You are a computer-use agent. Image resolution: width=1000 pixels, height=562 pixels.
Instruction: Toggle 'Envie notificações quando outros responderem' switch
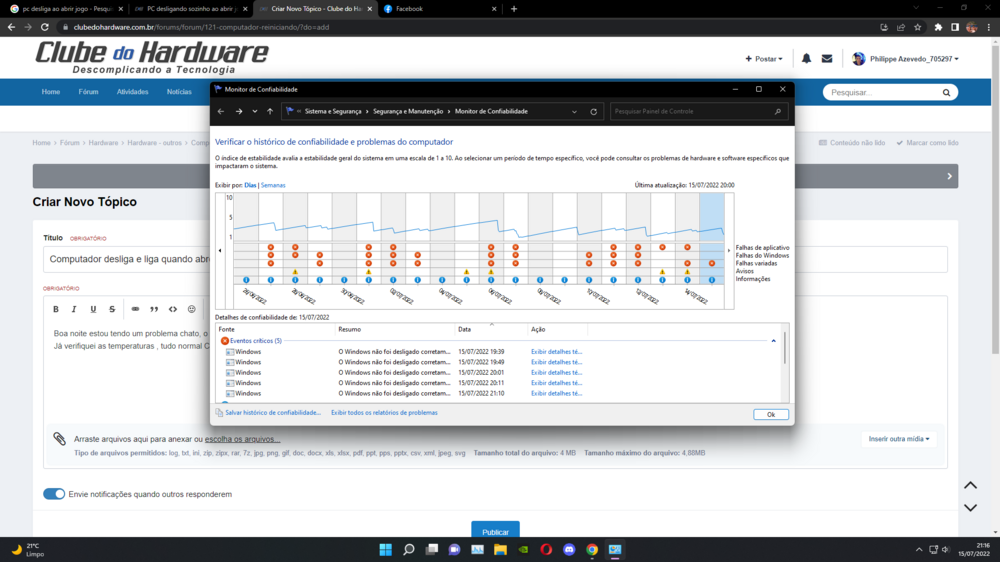[x=54, y=494]
